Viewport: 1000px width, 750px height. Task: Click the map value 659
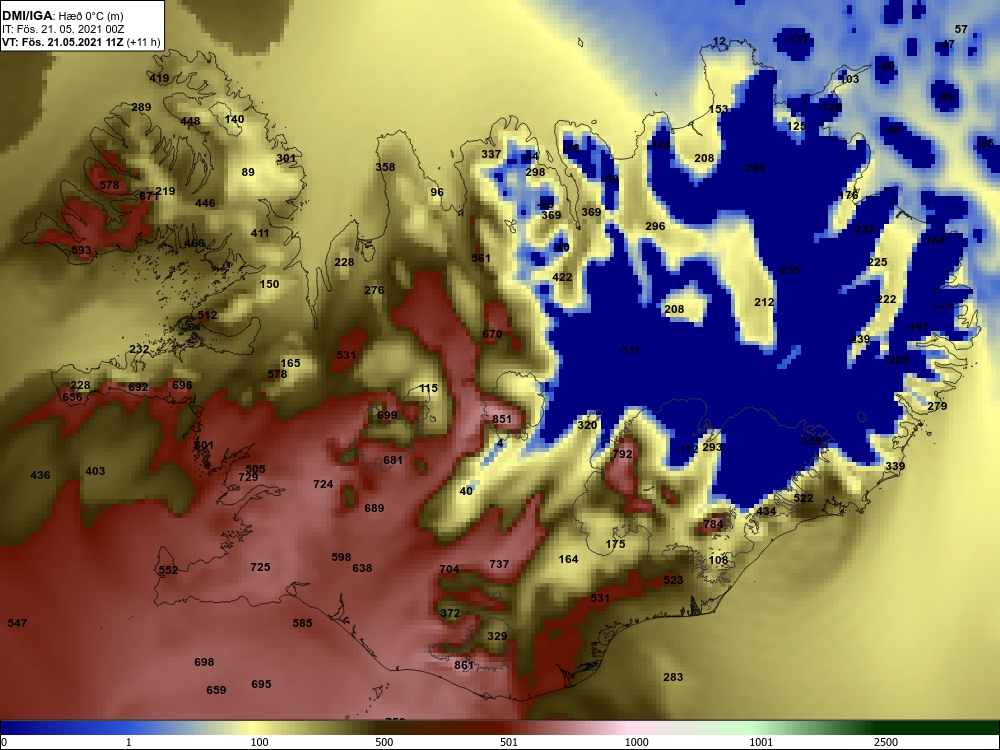pos(216,690)
